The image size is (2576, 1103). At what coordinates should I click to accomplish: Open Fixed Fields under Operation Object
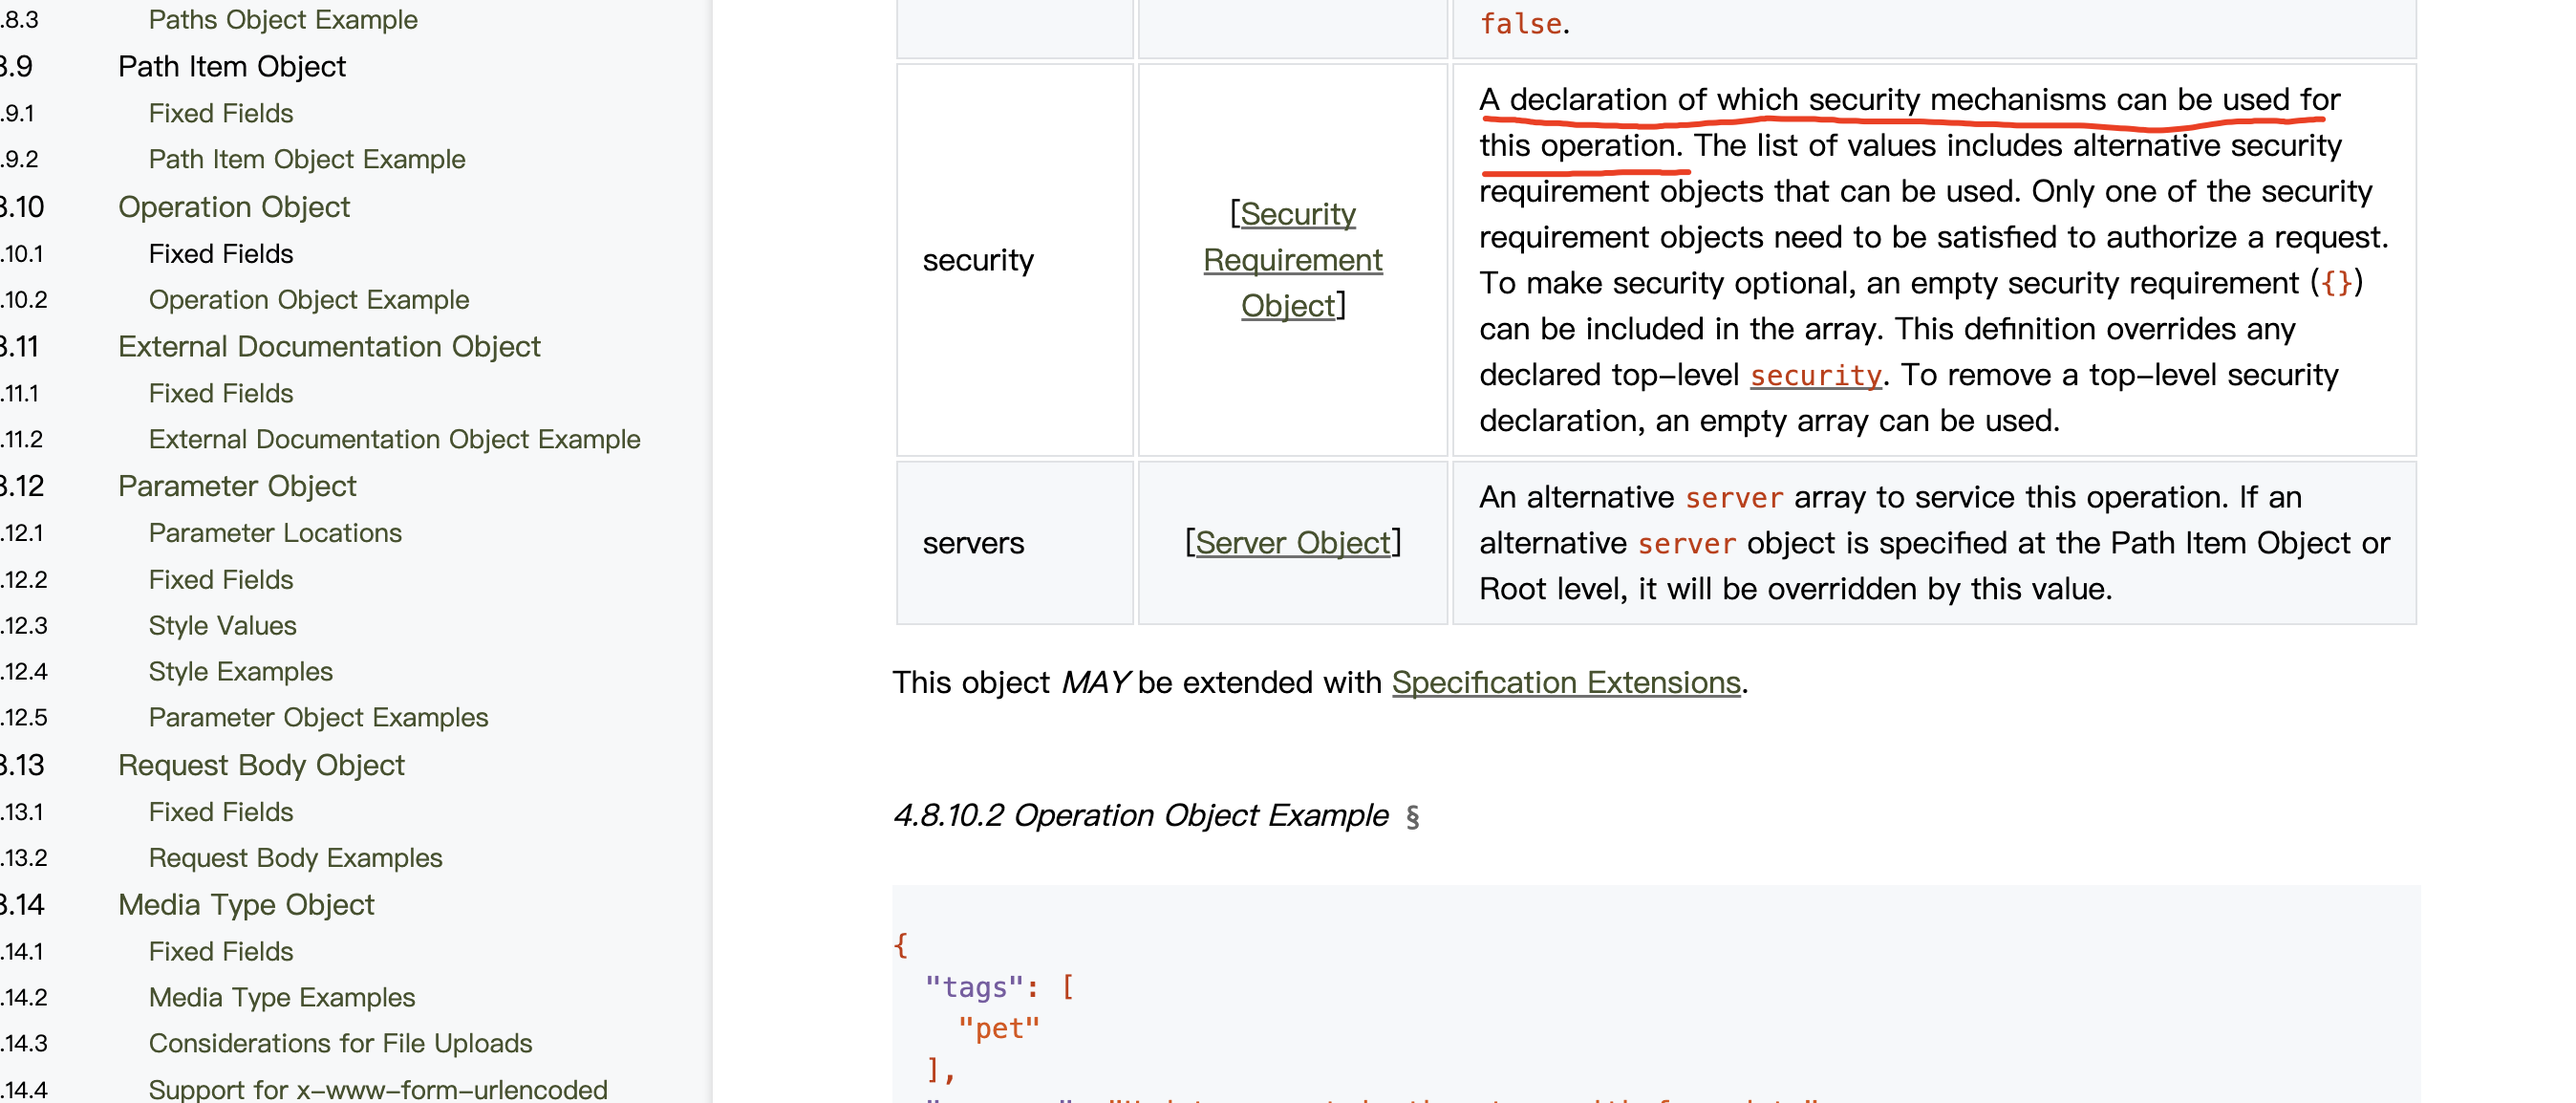tap(221, 253)
